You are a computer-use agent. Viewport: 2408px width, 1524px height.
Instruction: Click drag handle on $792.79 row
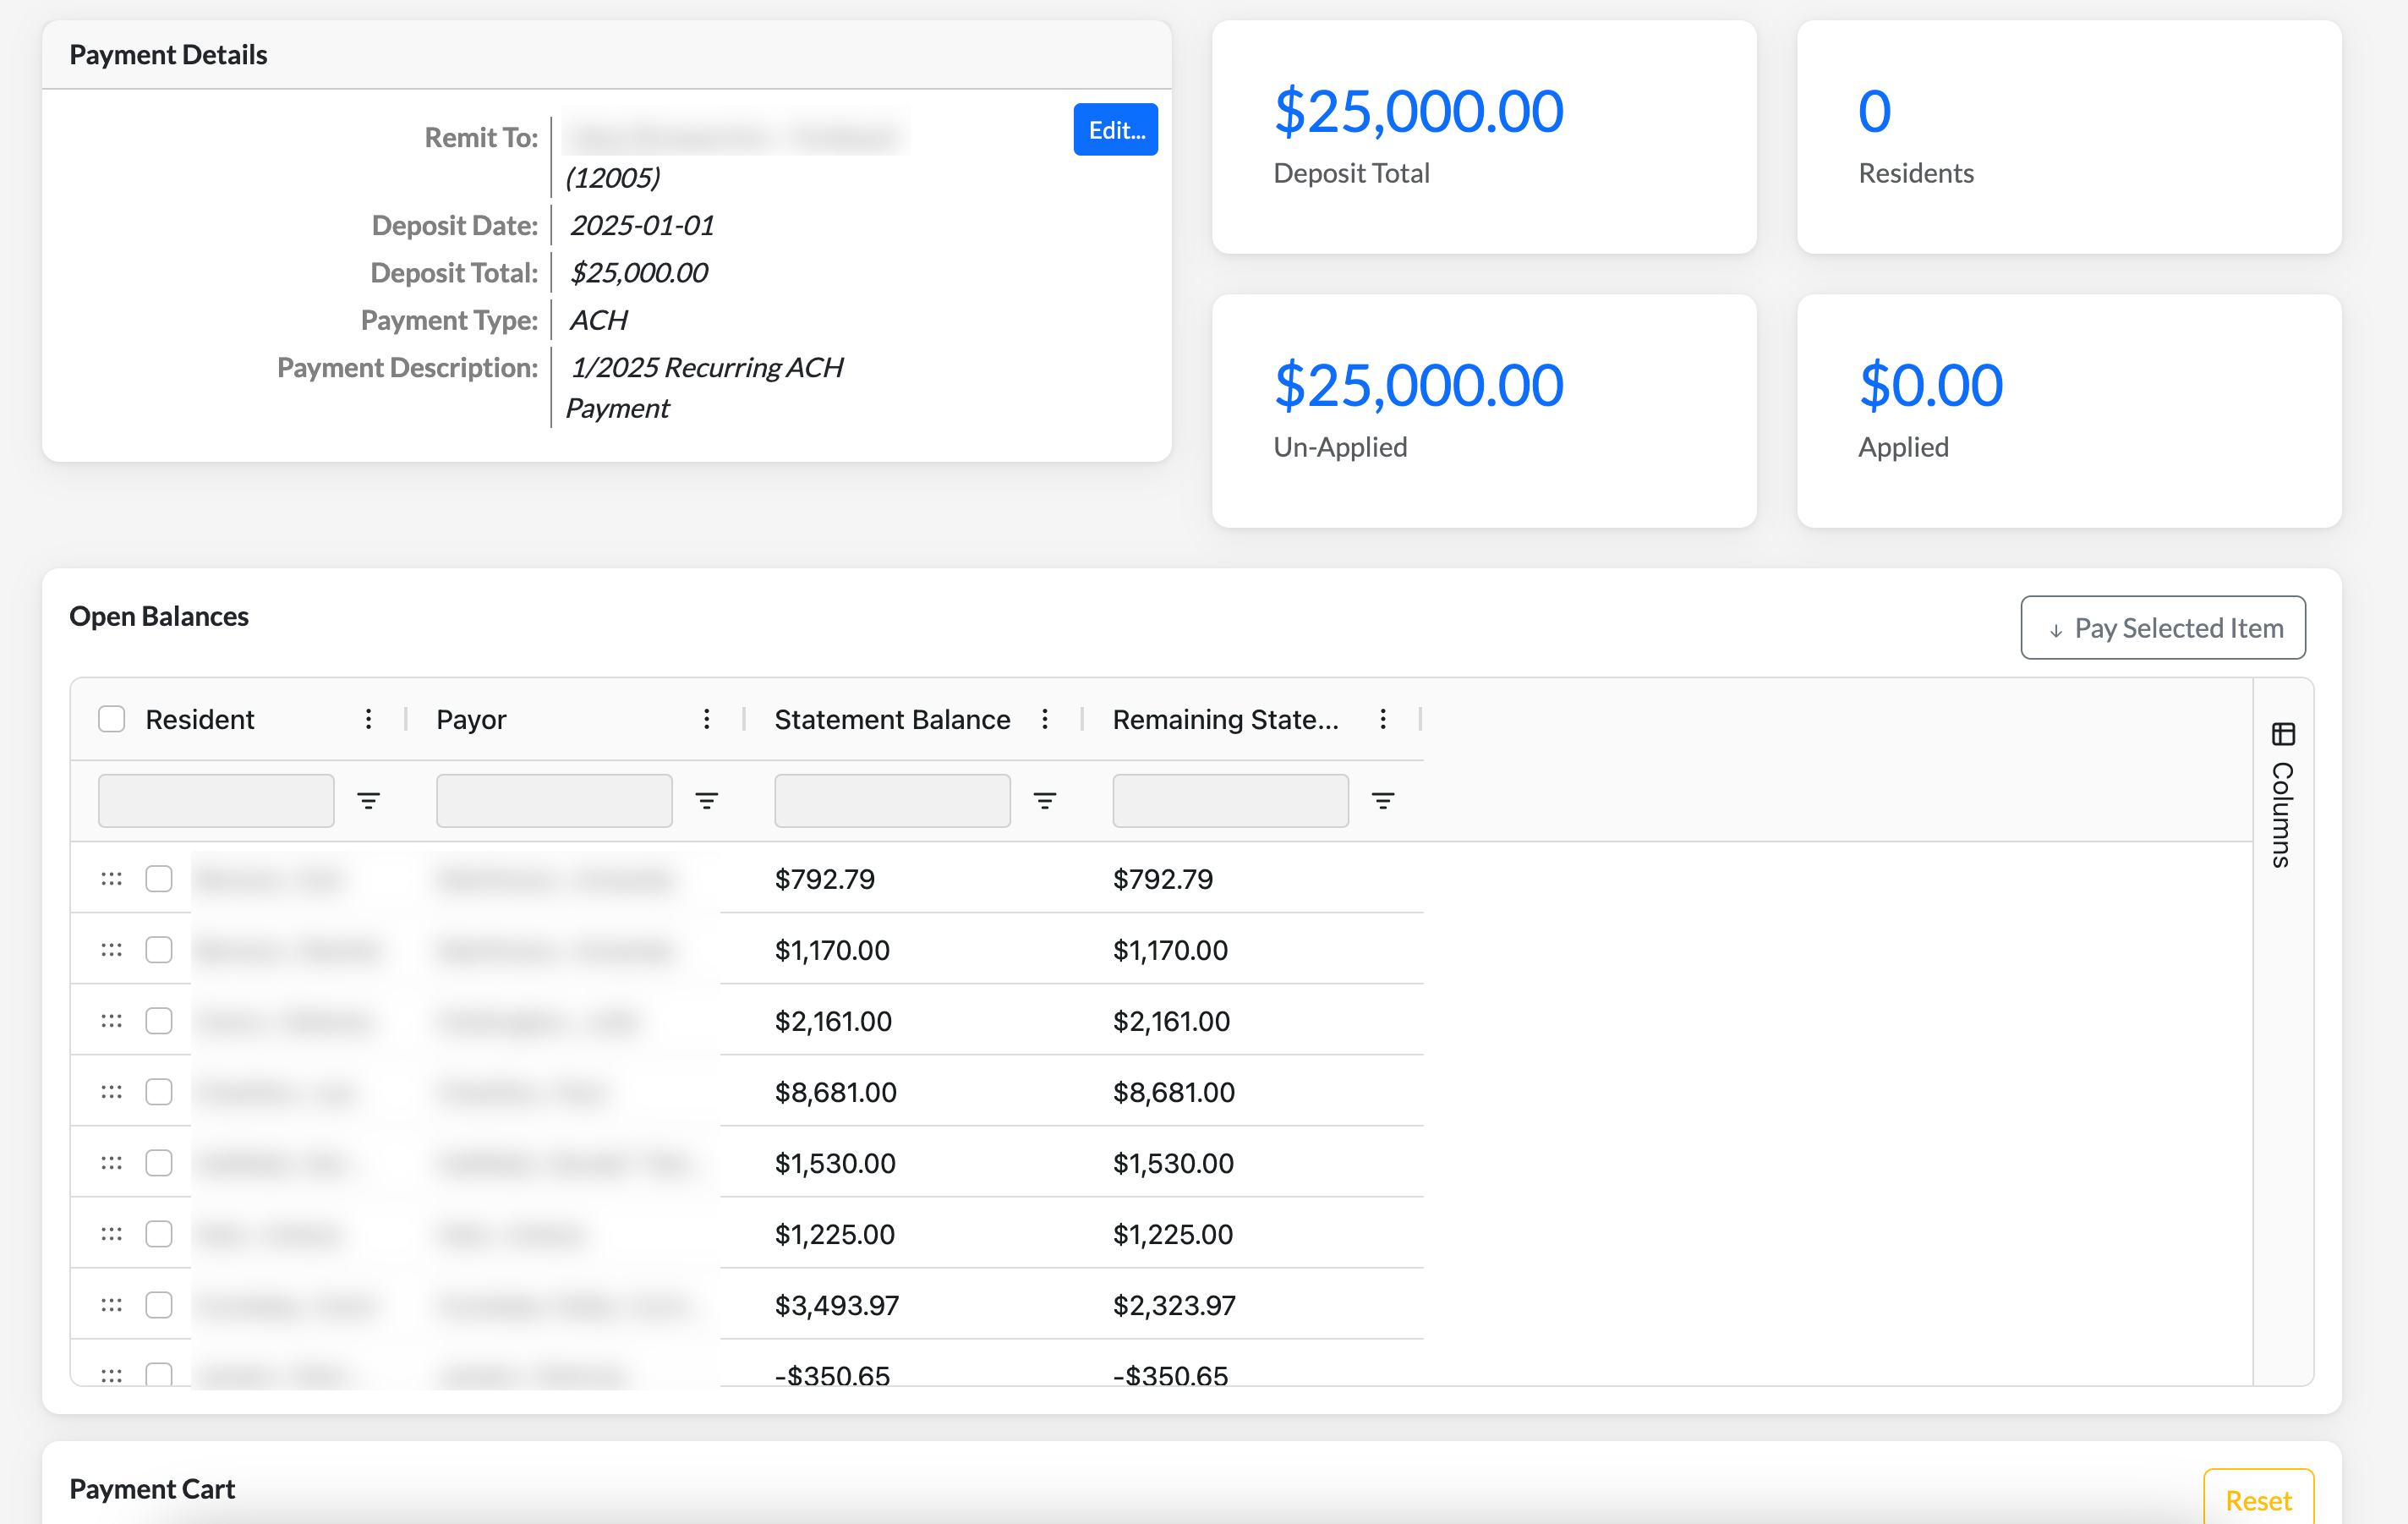111,879
